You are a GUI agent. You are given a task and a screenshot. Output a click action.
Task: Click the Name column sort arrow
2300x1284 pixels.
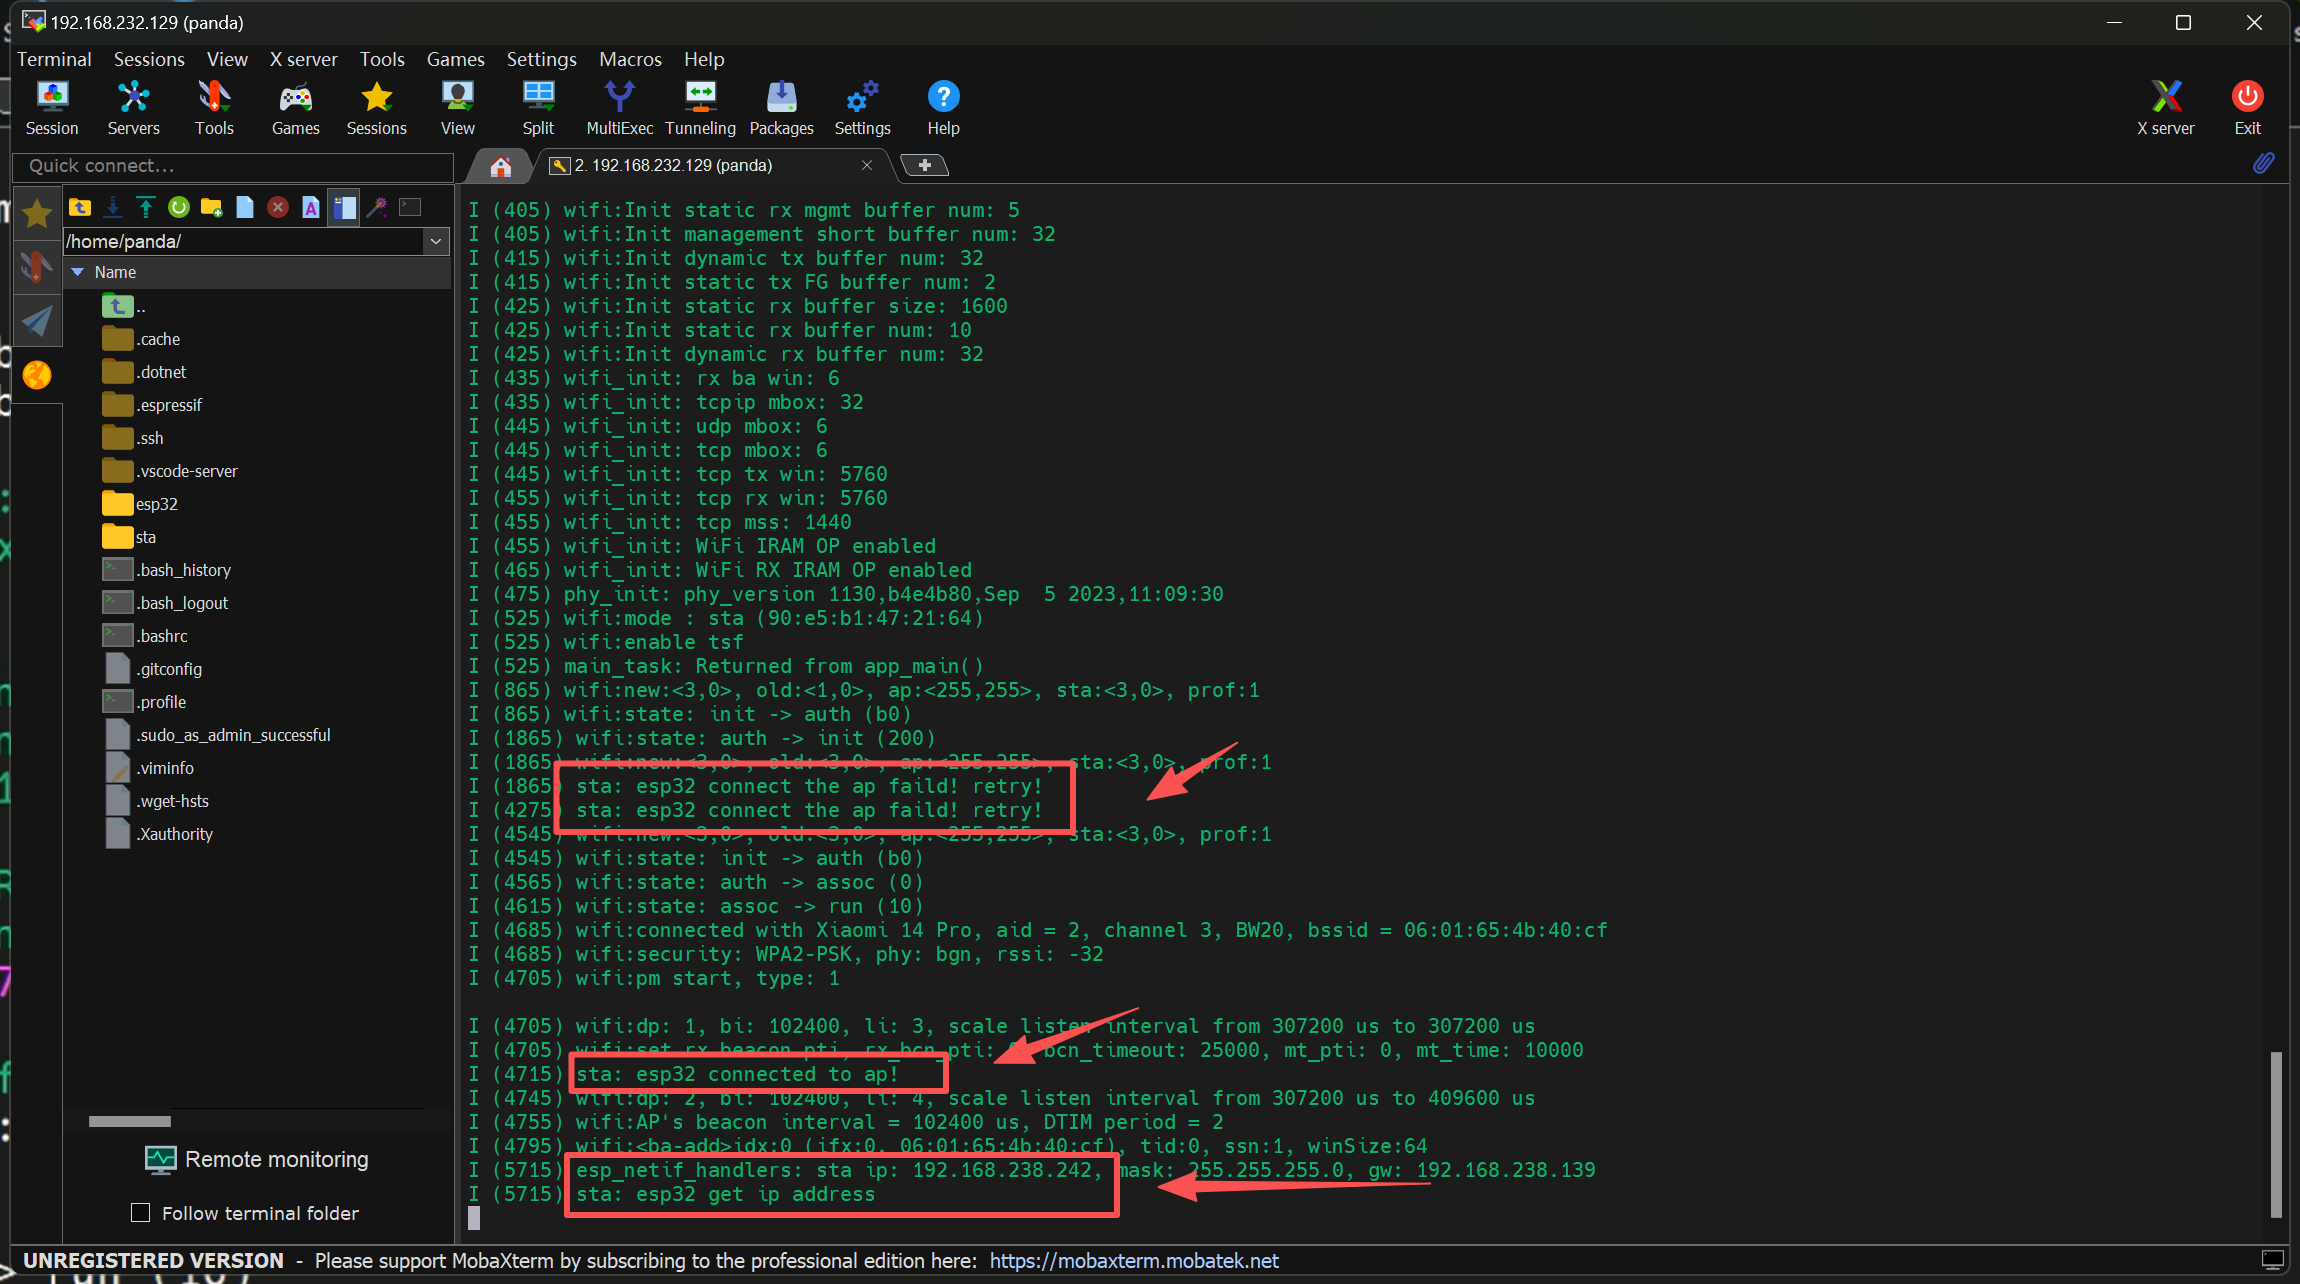coord(78,272)
